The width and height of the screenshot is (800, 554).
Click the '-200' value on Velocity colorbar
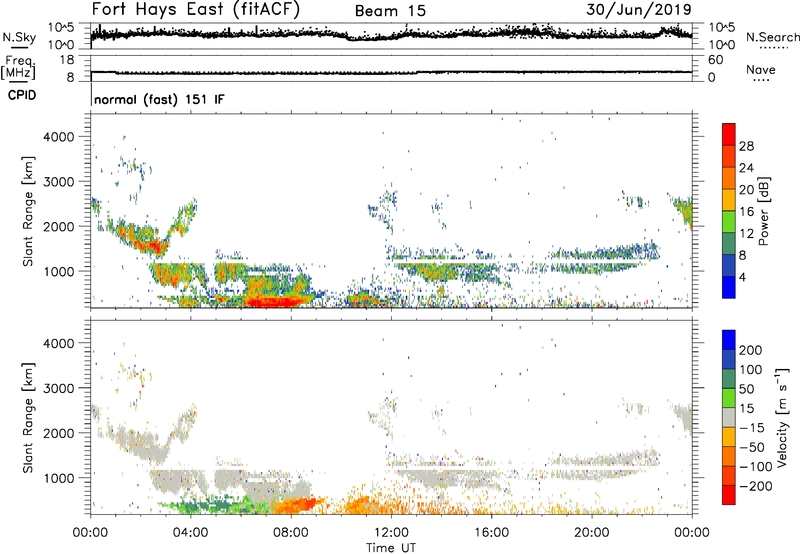[x=756, y=486]
